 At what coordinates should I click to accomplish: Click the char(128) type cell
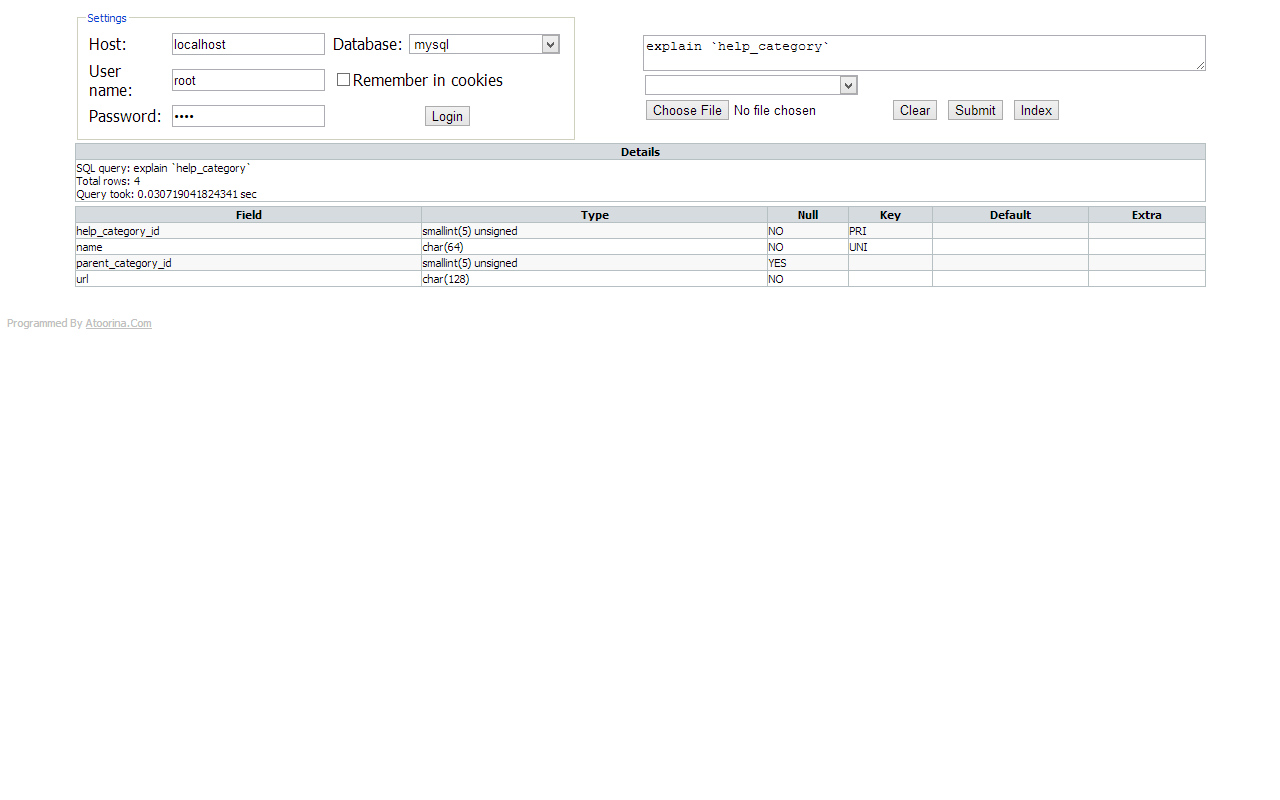pos(595,279)
